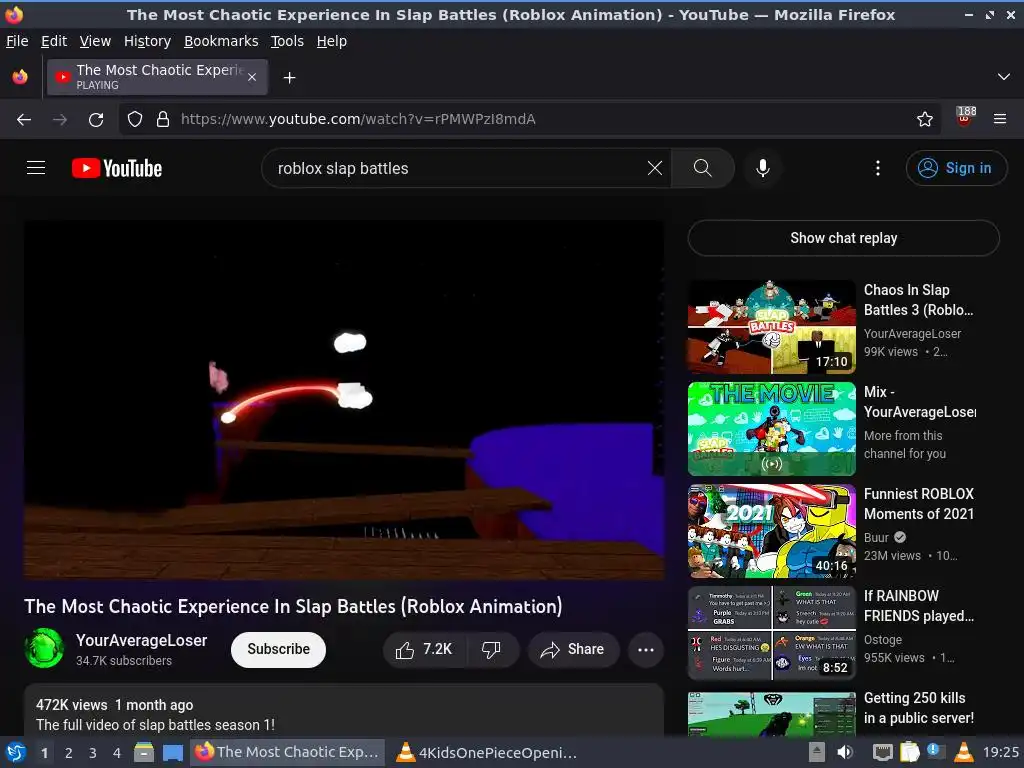Open more actions ellipsis under video
Screen dimensions: 1024x768
[646, 649]
